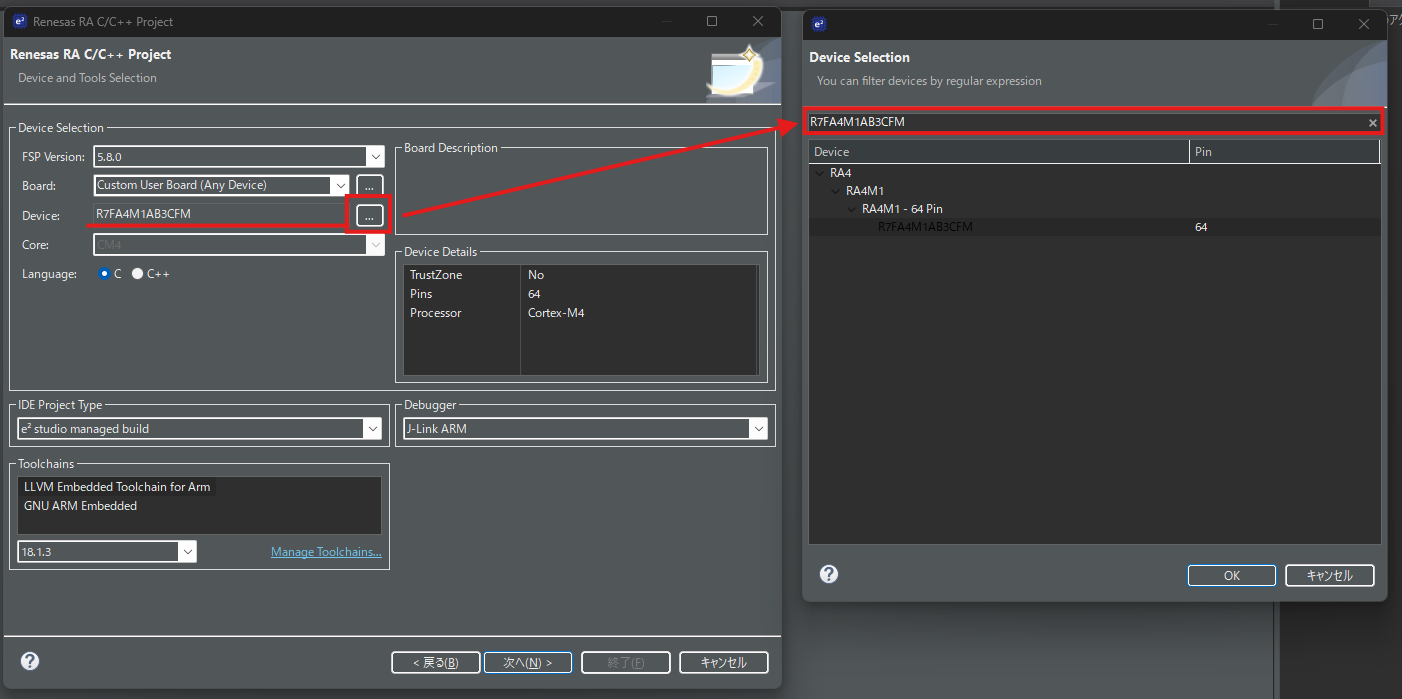Click OK in Device Selection dialog

coord(1232,575)
